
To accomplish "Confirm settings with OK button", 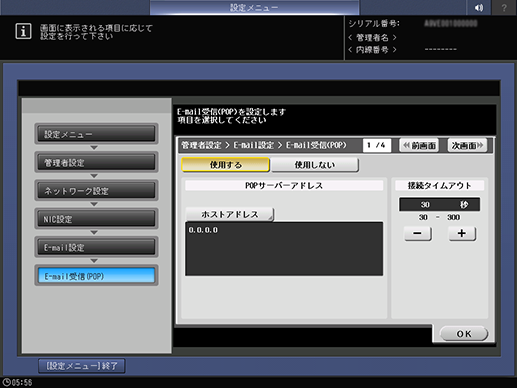I will pos(464,334).
